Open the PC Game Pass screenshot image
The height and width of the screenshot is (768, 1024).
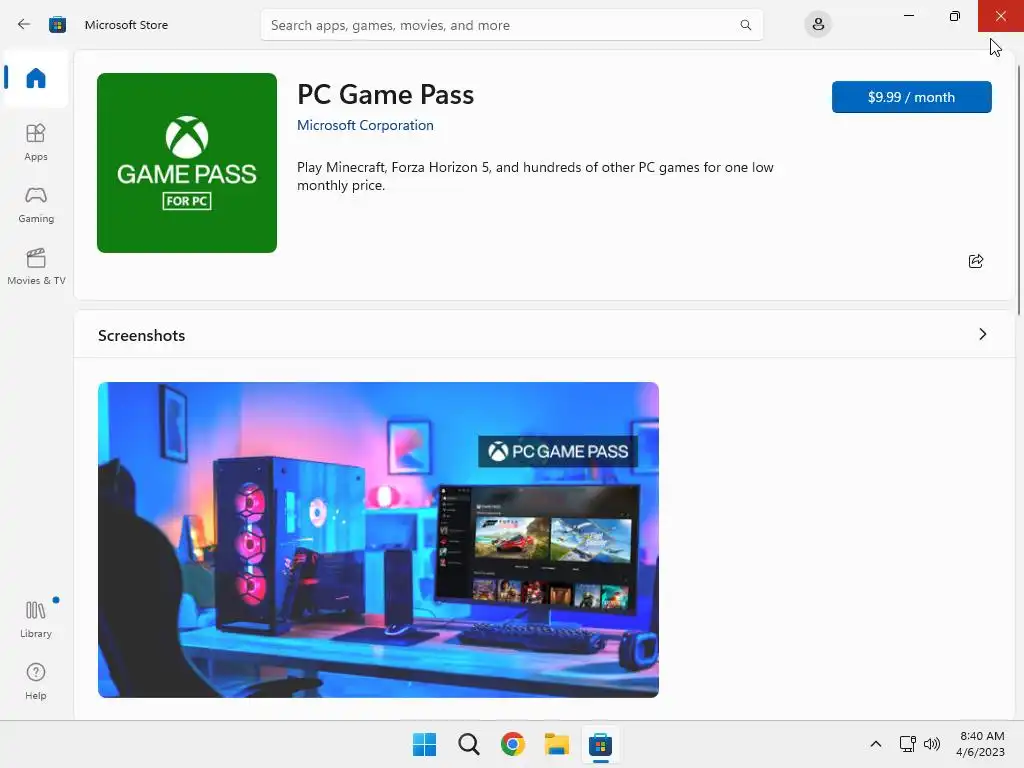pos(378,540)
